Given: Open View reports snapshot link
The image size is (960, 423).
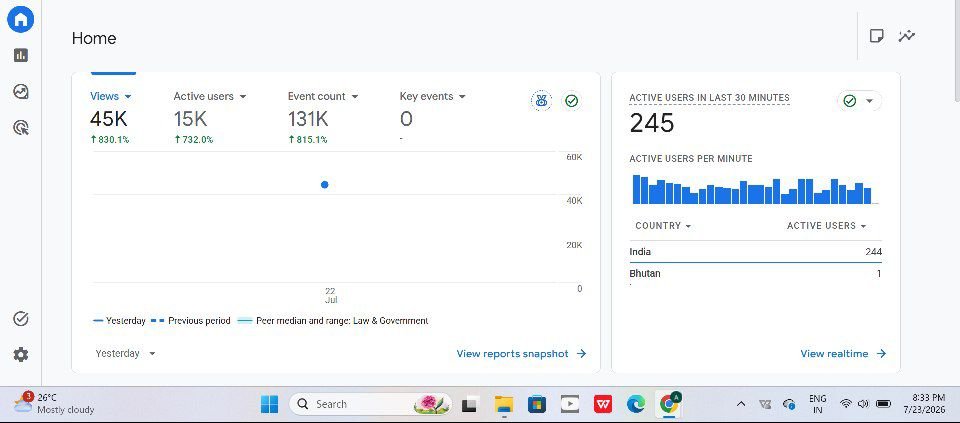Looking at the screenshot, I should (522, 354).
